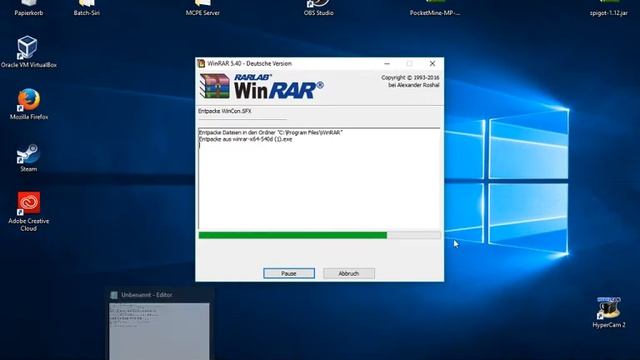
Task: Open the MCPE Server folder icon
Action: coord(202,7)
